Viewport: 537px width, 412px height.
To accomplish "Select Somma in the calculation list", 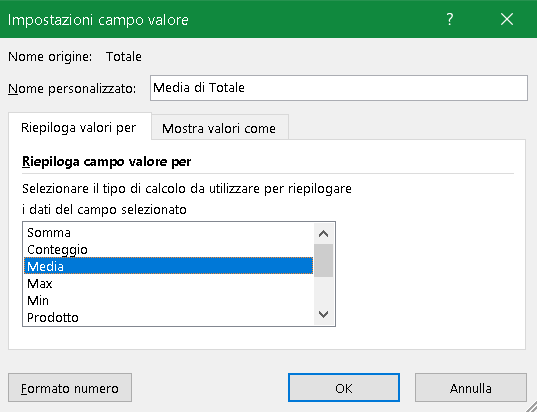I will (168, 233).
